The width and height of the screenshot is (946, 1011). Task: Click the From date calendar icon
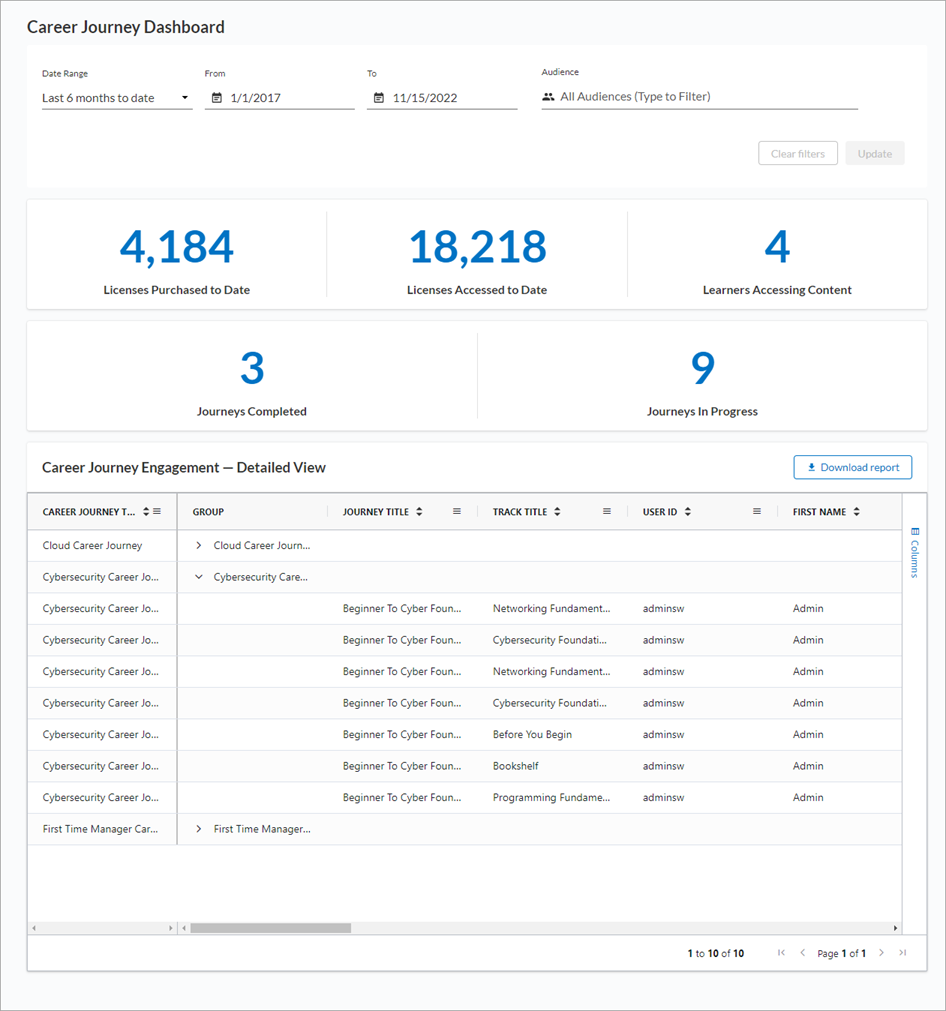[x=216, y=98]
